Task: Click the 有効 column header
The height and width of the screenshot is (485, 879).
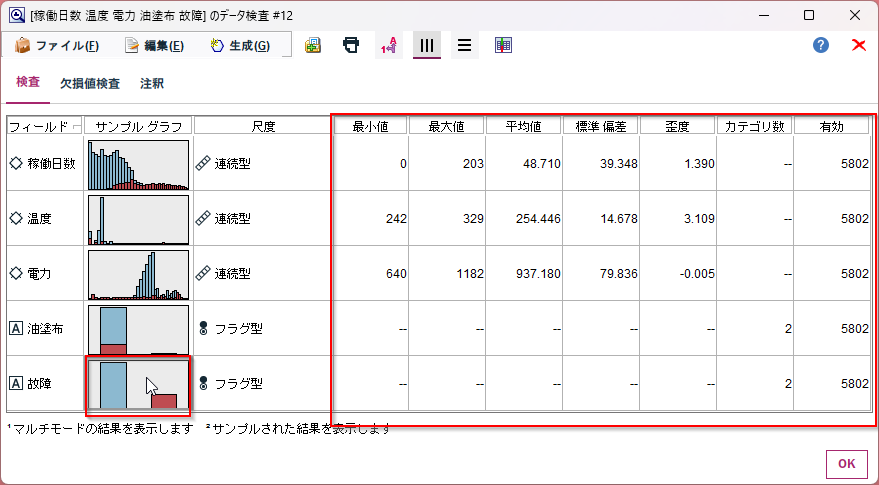Action: tap(831, 126)
